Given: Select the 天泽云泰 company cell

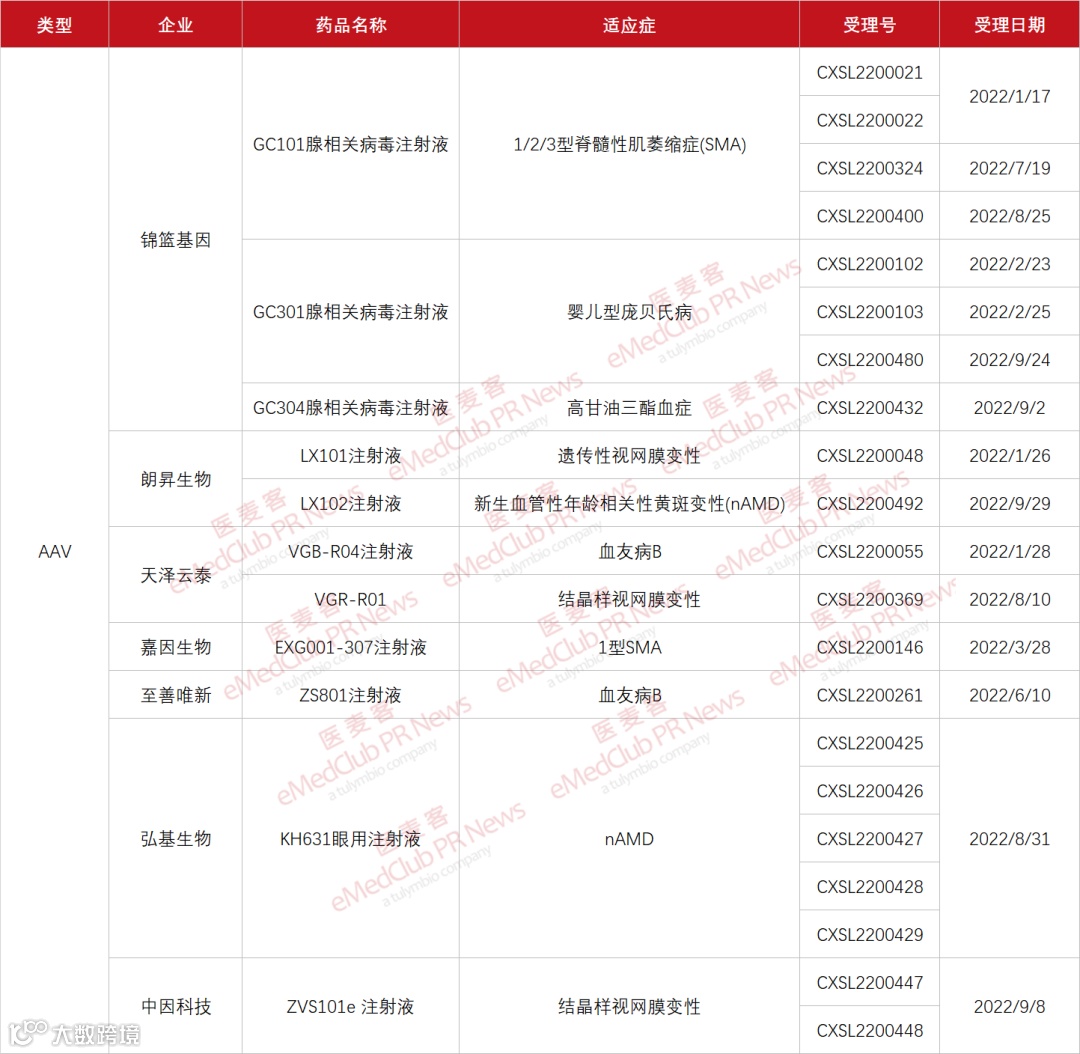Looking at the screenshot, I should click(175, 575).
